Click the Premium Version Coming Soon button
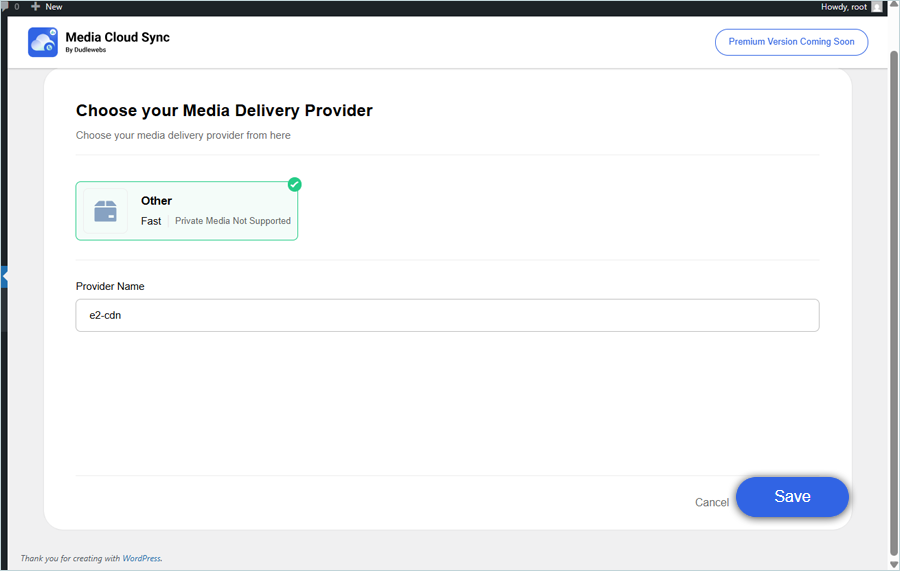The height and width of the screenshot is (571, 900). click(791, 42)
